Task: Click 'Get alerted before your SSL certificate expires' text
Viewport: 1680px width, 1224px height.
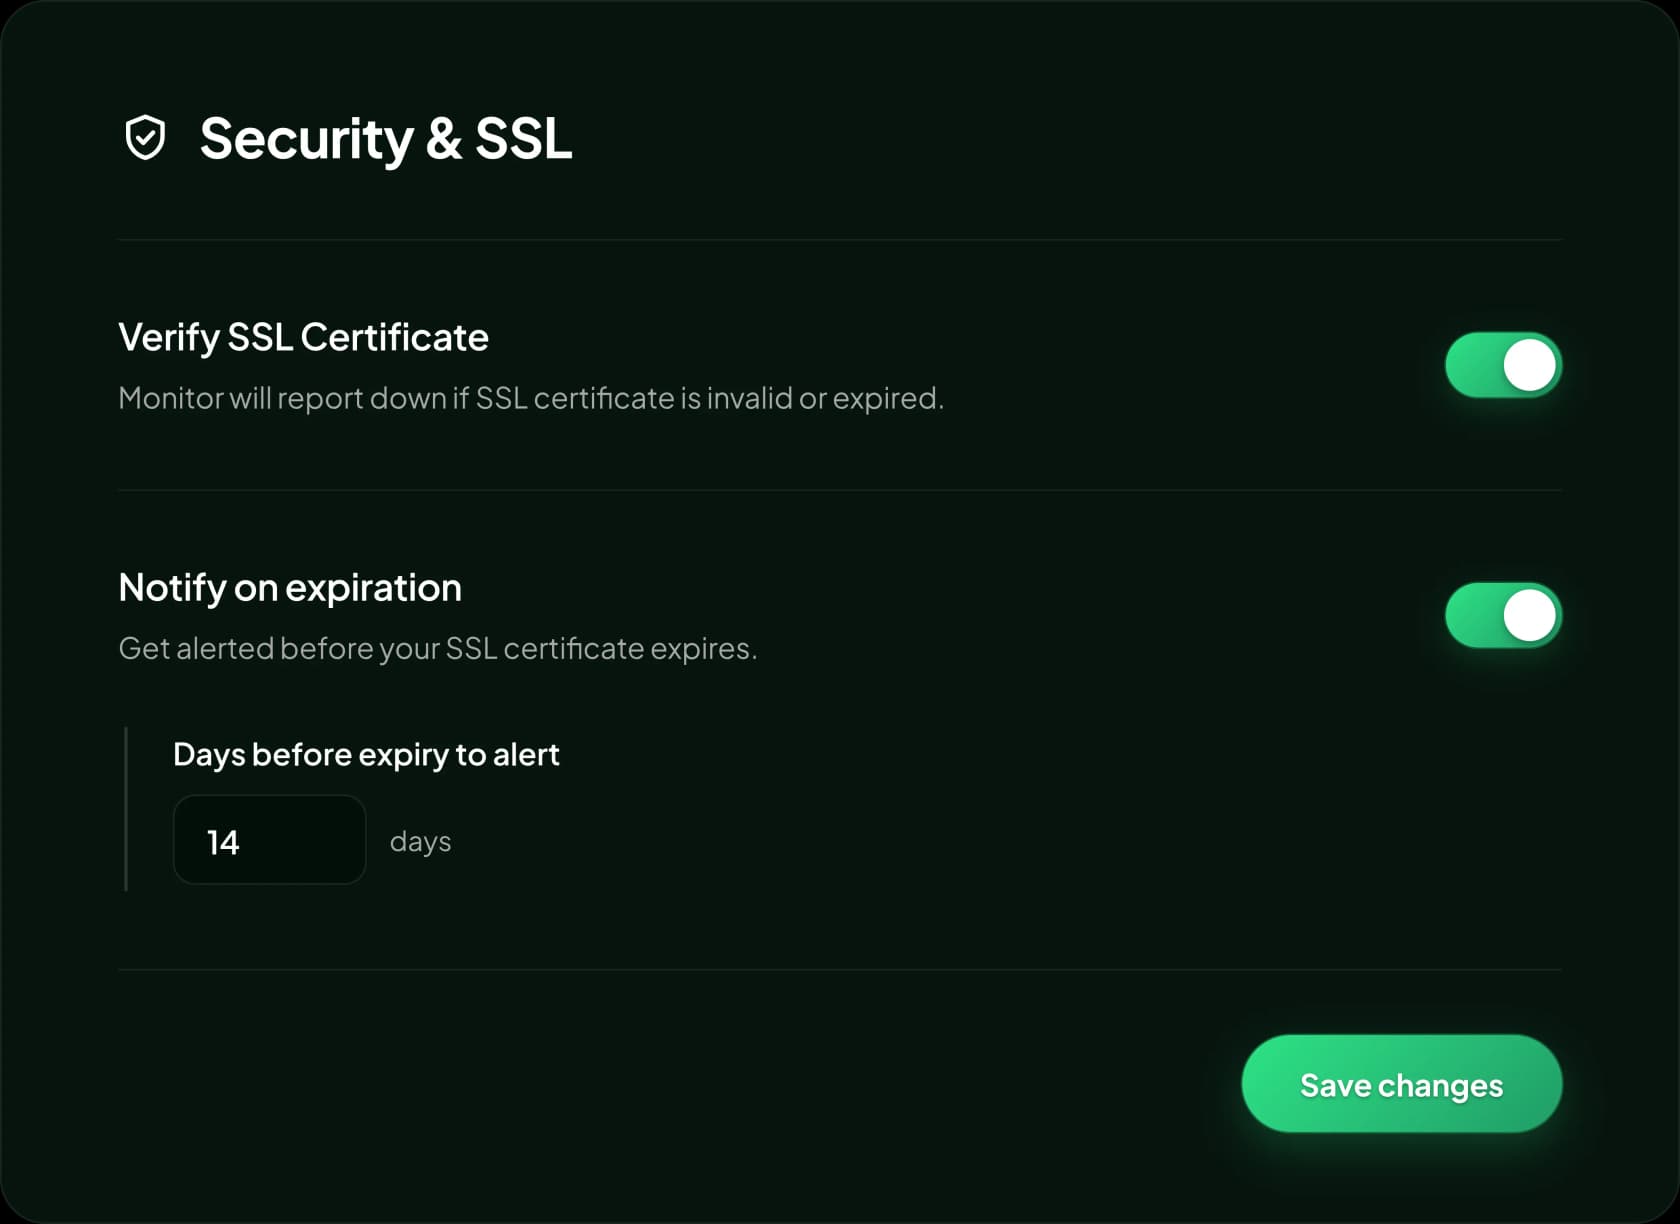Action: click(438, 648)
